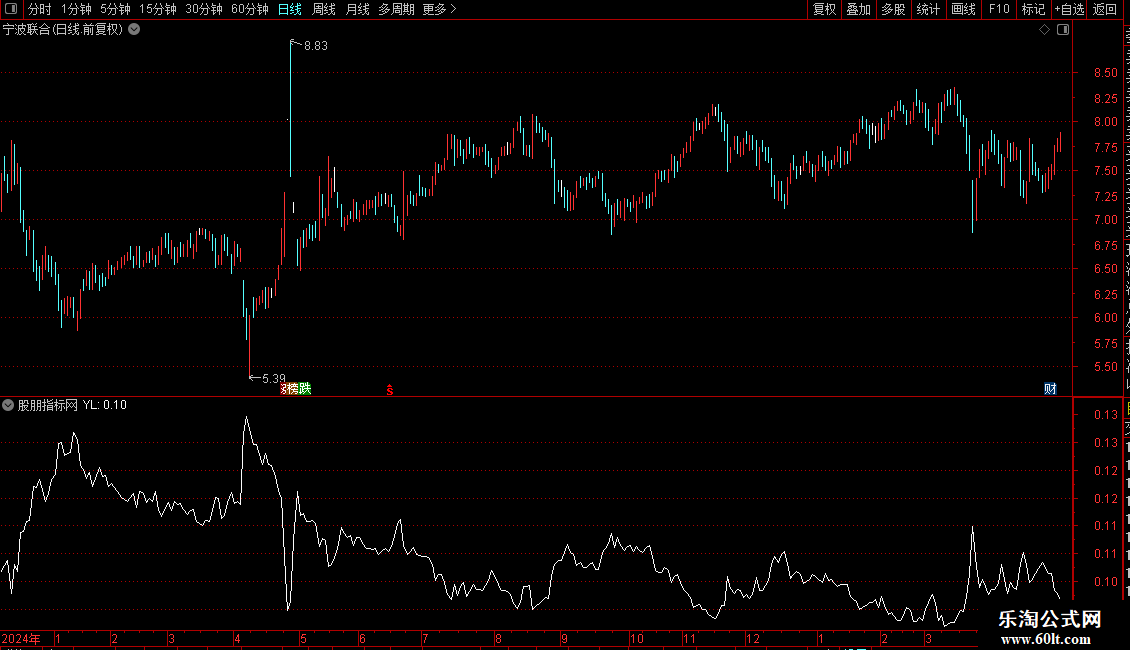Click the 叠加 overlay button
The image size is (1130, 650).
click(859, 9)
